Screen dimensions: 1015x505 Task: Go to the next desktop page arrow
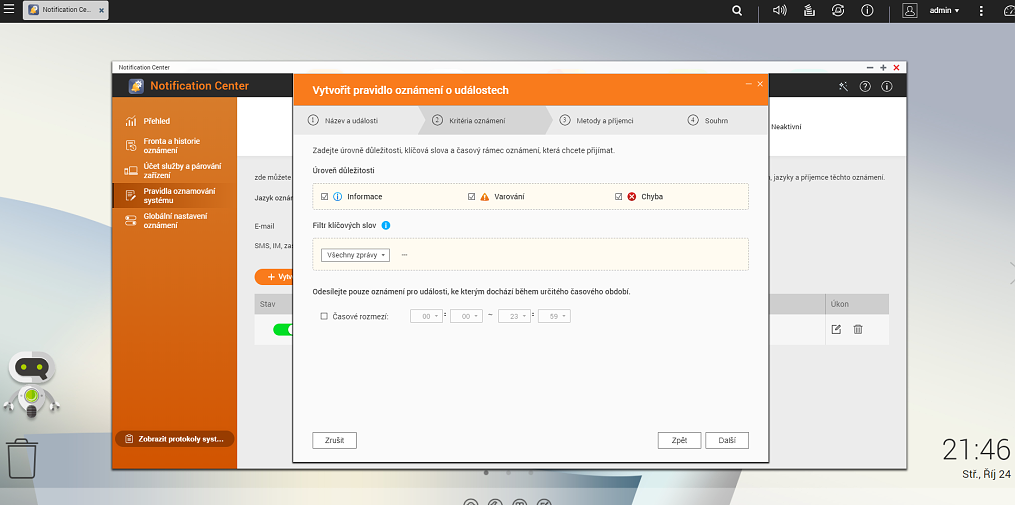coord(1011,273)
